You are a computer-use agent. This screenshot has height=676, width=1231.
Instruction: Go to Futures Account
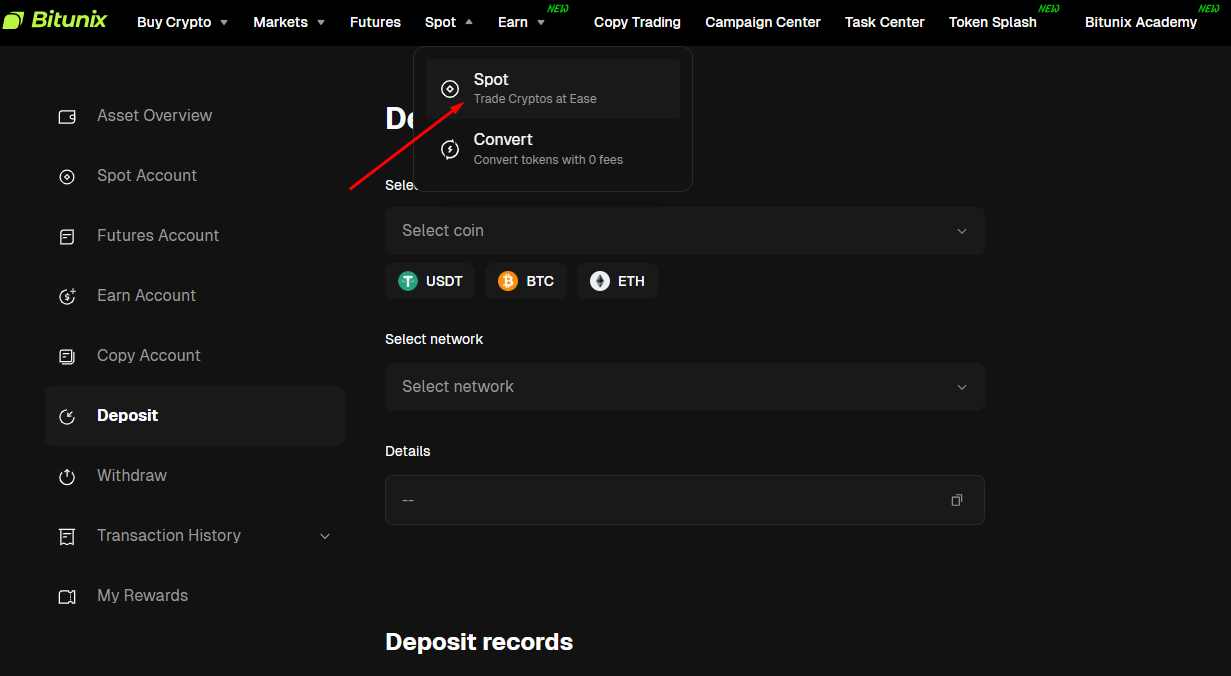tap(195, 236)
